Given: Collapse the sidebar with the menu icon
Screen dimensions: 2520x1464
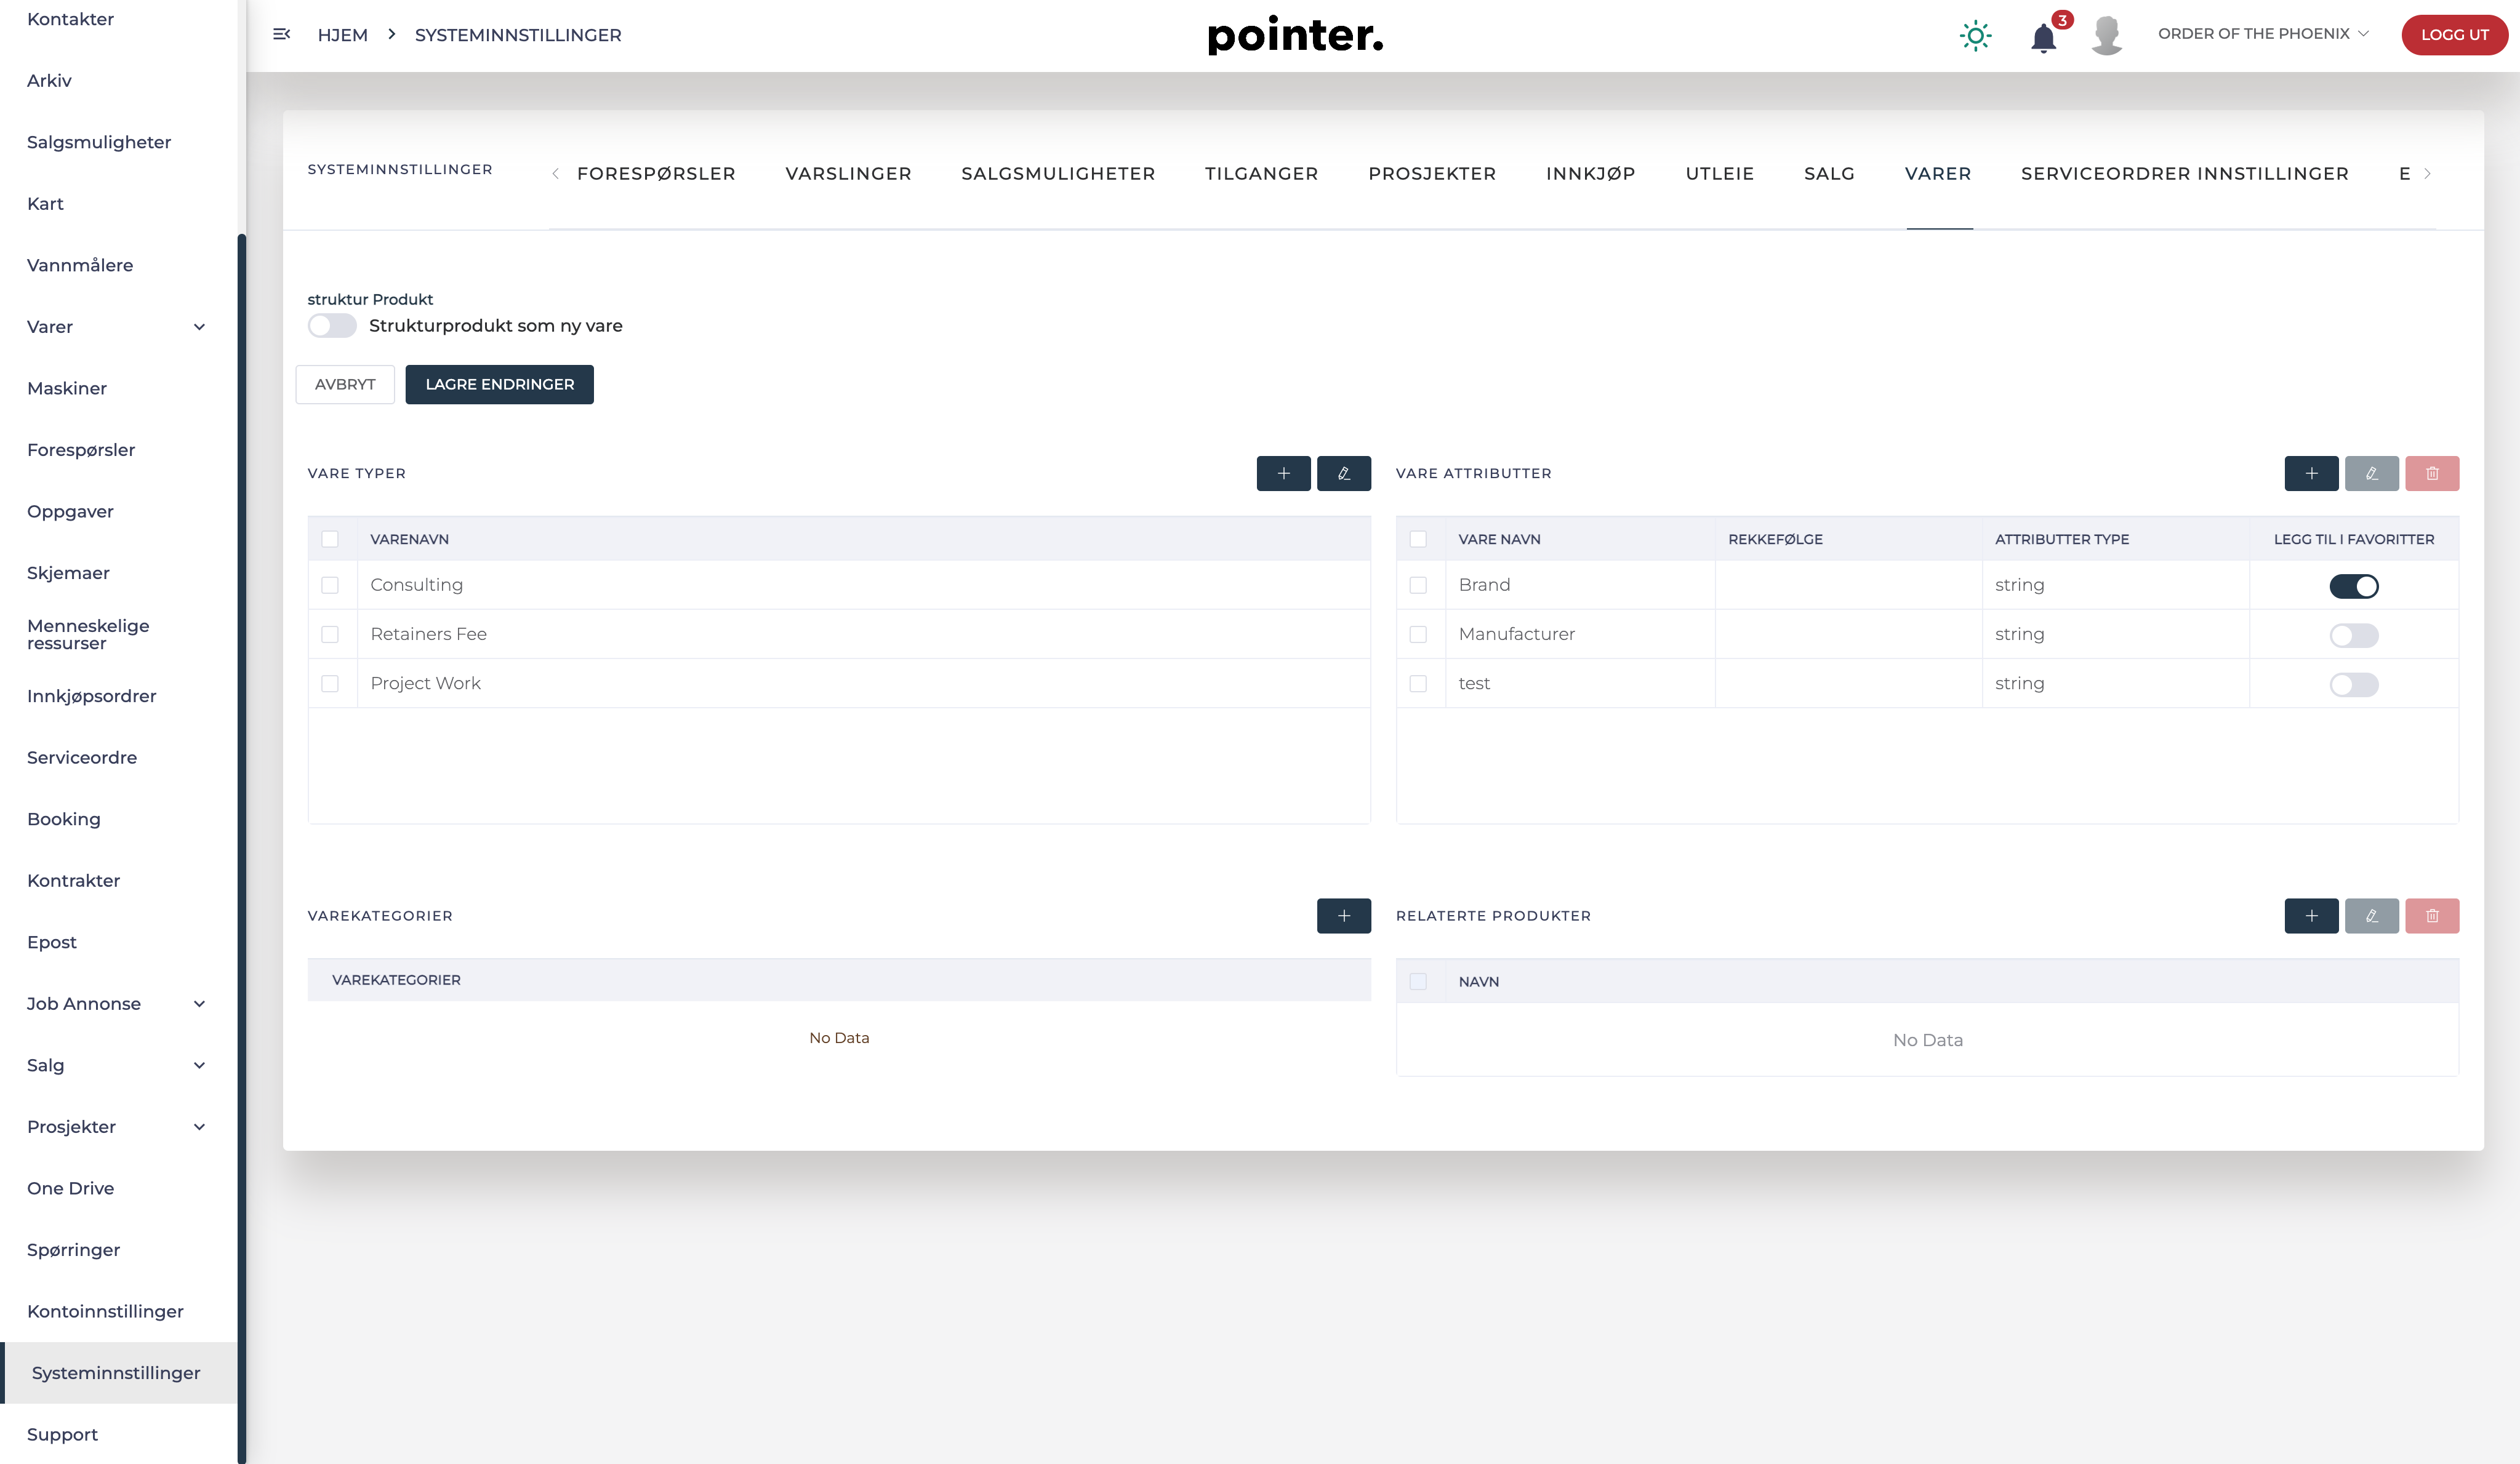Looking at the screenshot, I should pyautogui.click(x=281, y=34).
